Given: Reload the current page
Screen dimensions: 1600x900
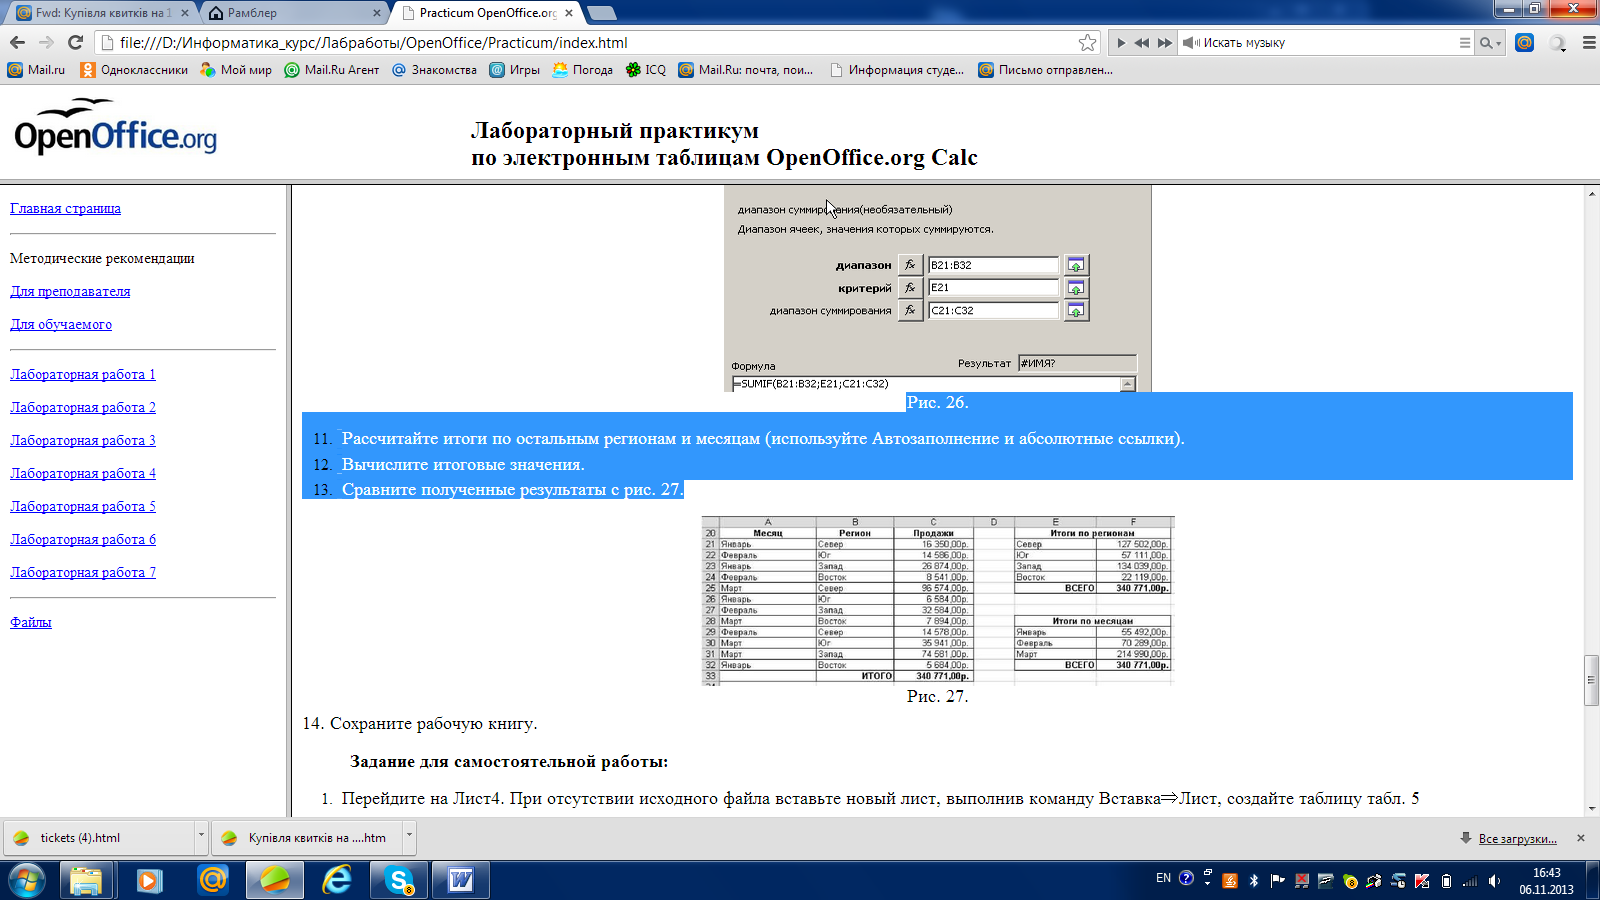Looking at the screenshot, I should point(75,42).
